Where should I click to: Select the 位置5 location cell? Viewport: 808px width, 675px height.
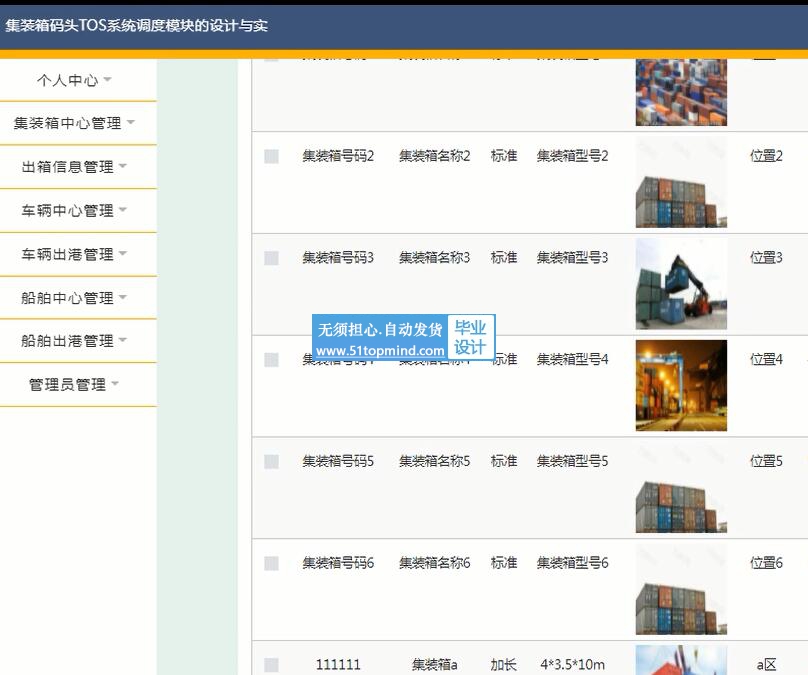766,461
